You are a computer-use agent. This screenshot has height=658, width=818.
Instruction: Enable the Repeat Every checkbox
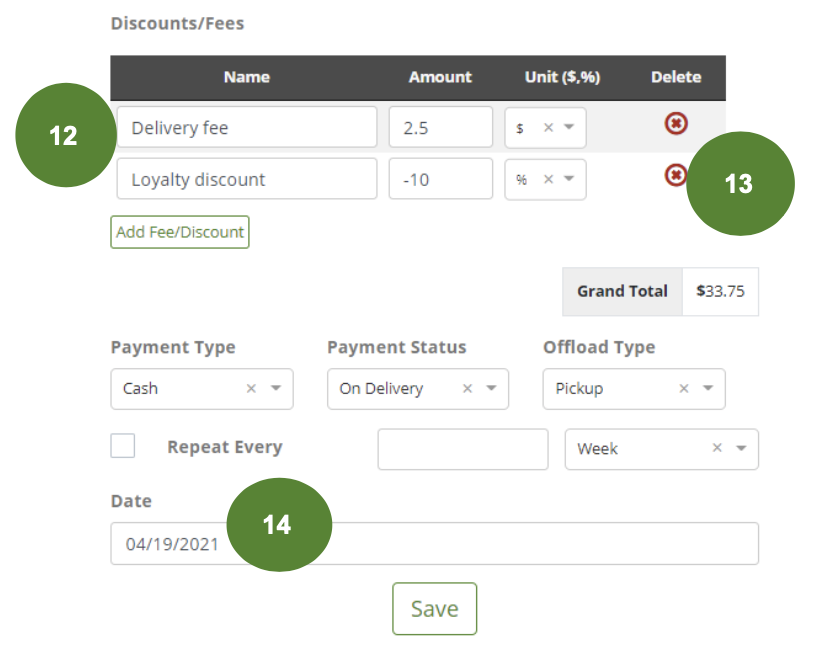[x=123, y=446]
